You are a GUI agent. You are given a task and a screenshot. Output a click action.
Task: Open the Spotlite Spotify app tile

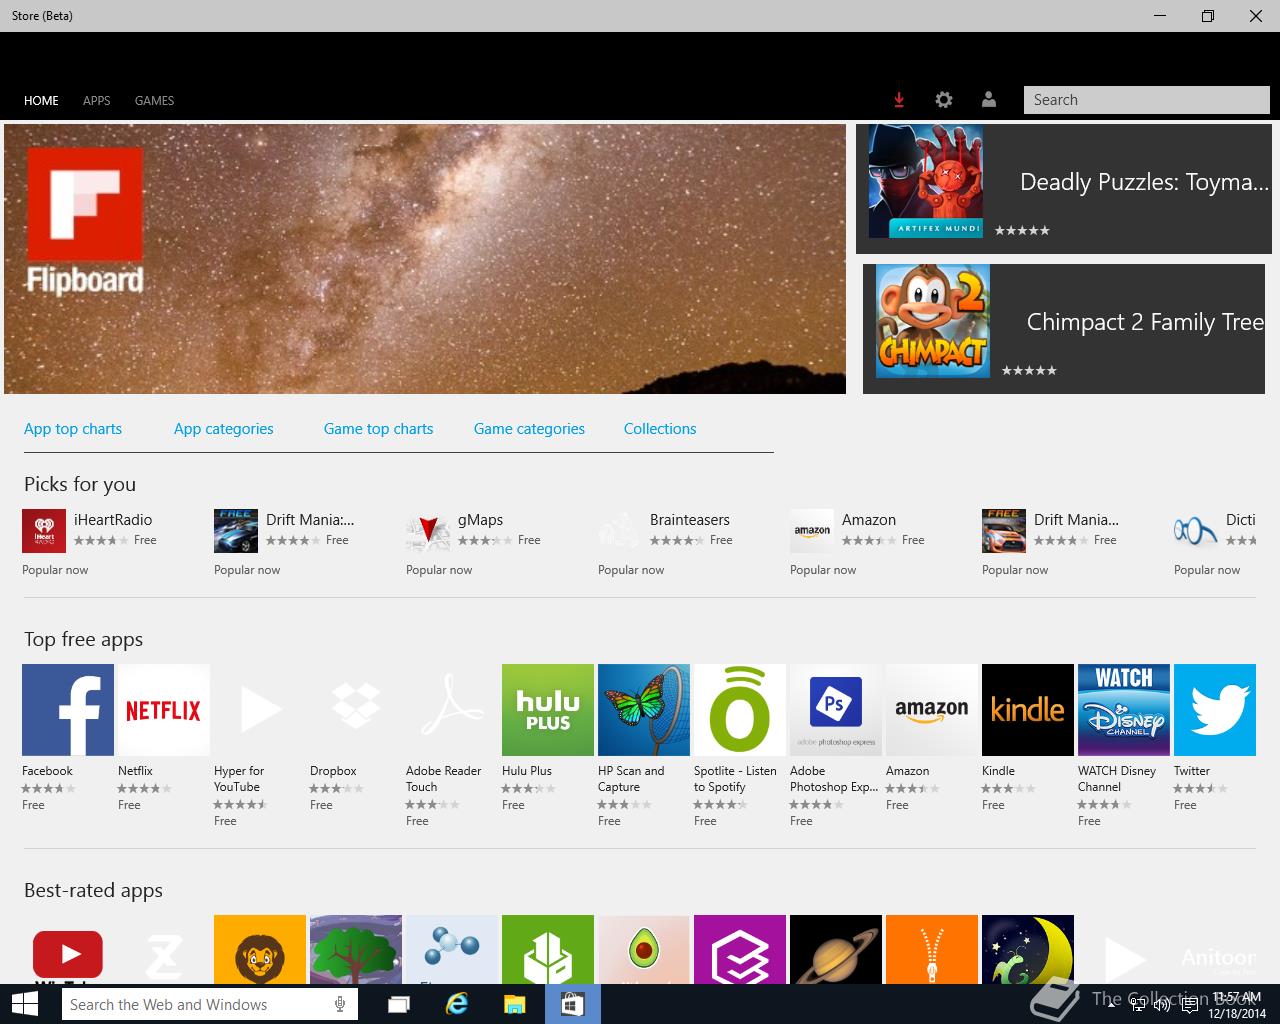(740, 710)
